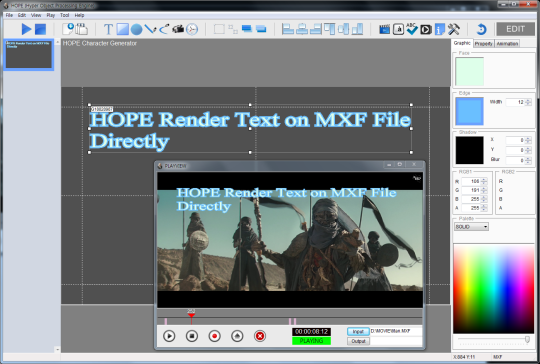Select the Text (T) tool
This screenshot has width=540, height=364.
[x=108, y=29]
